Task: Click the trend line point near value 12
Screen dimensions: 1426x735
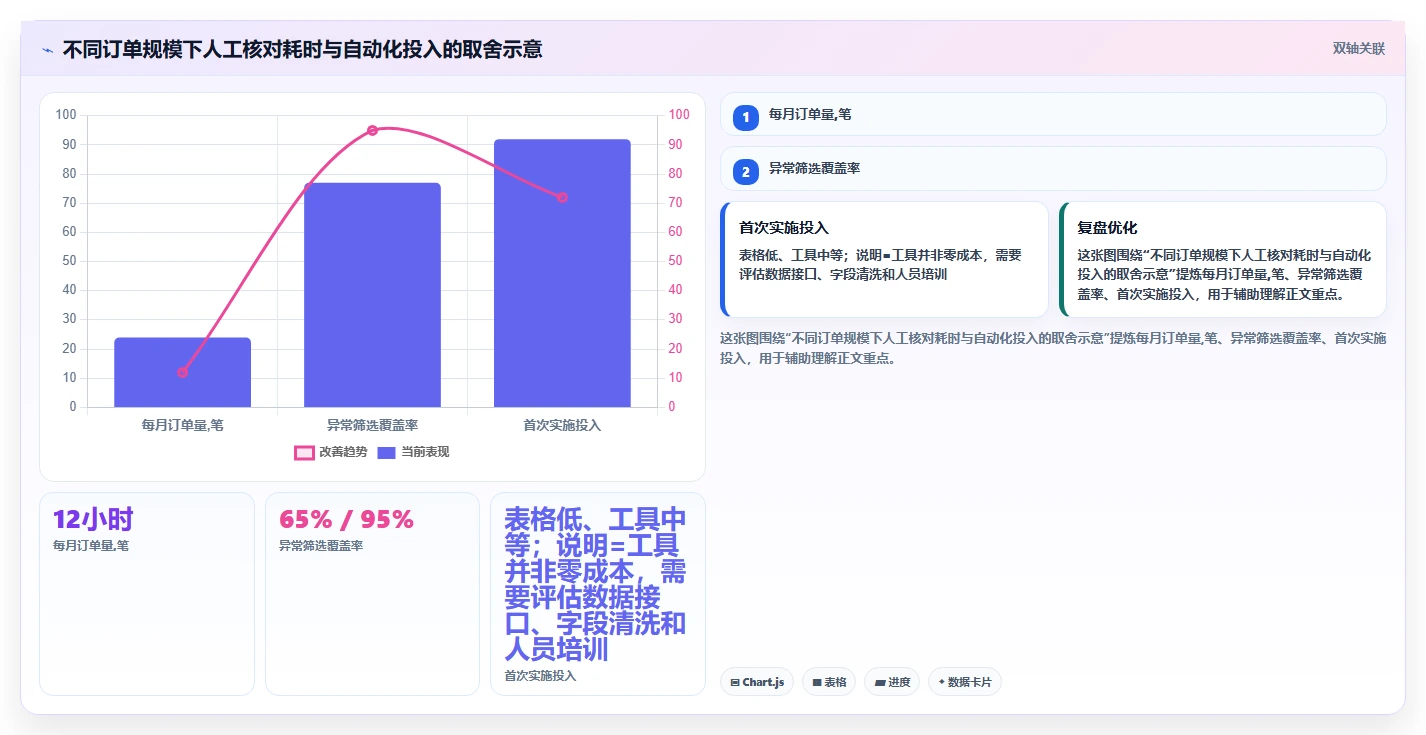Action: [182, 372]
